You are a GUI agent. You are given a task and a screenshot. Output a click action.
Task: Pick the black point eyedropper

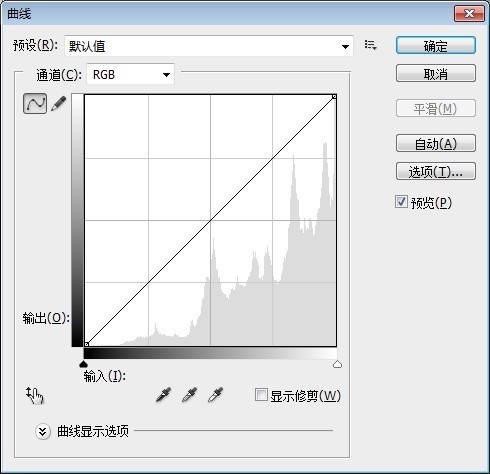click(163, 395)
